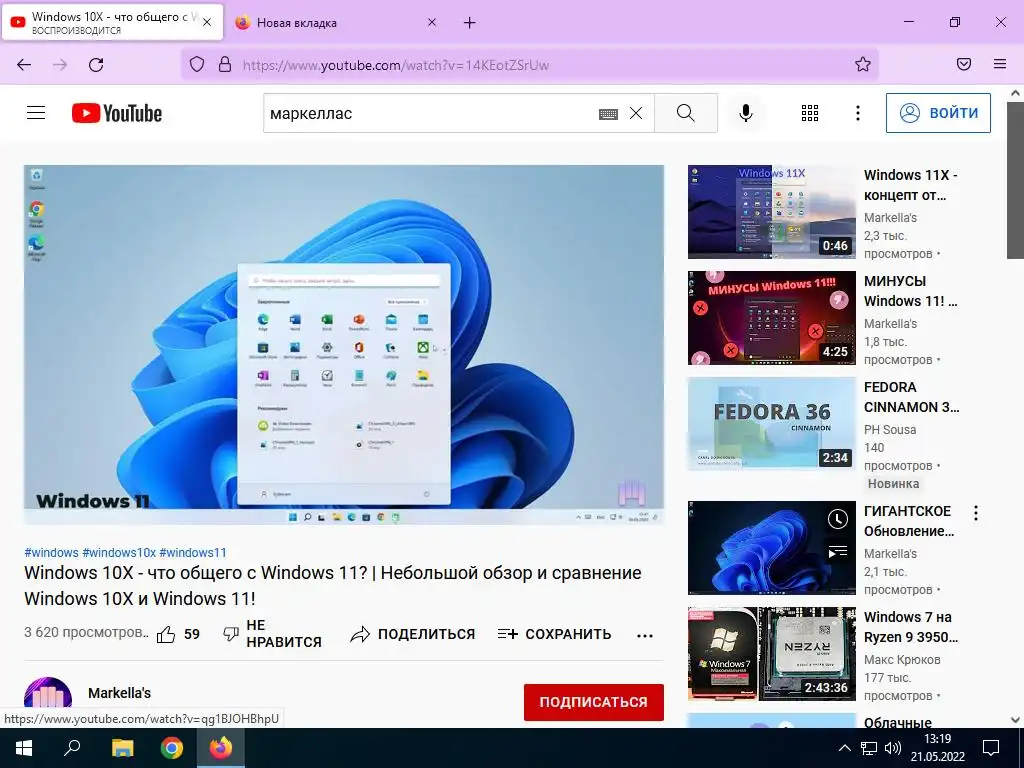Open the Pocket save icon
The height and width of the screenshot is (768, 1024).
(x=964, y=65)
